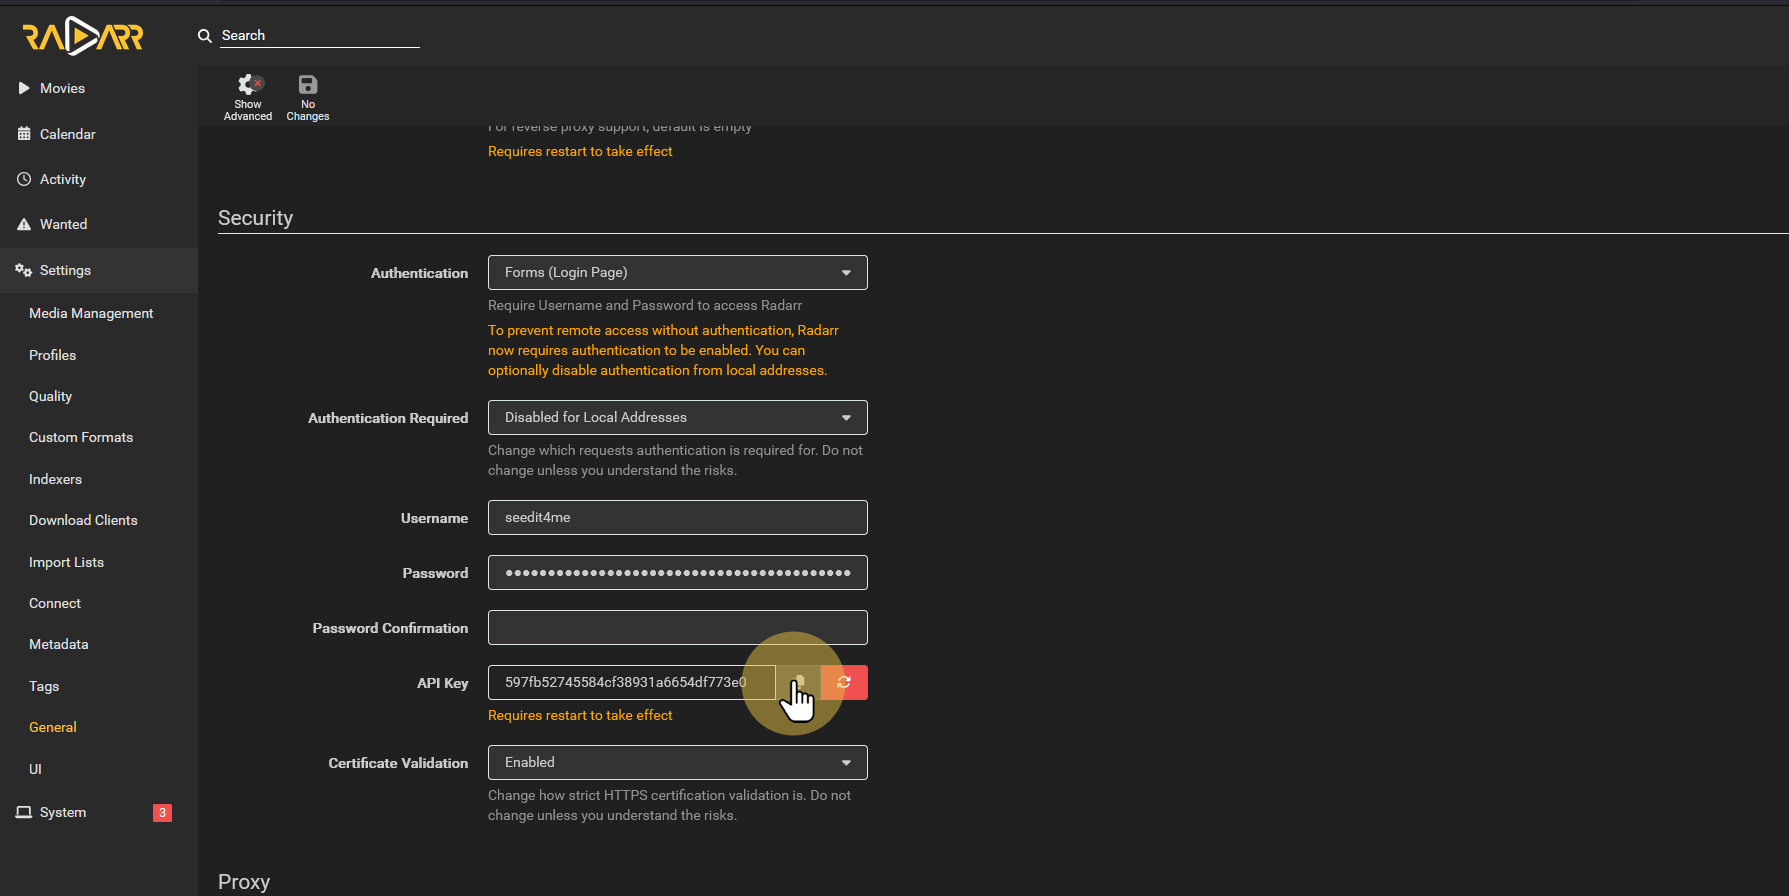Click the Proxy section heading

[x=244, y=882]
